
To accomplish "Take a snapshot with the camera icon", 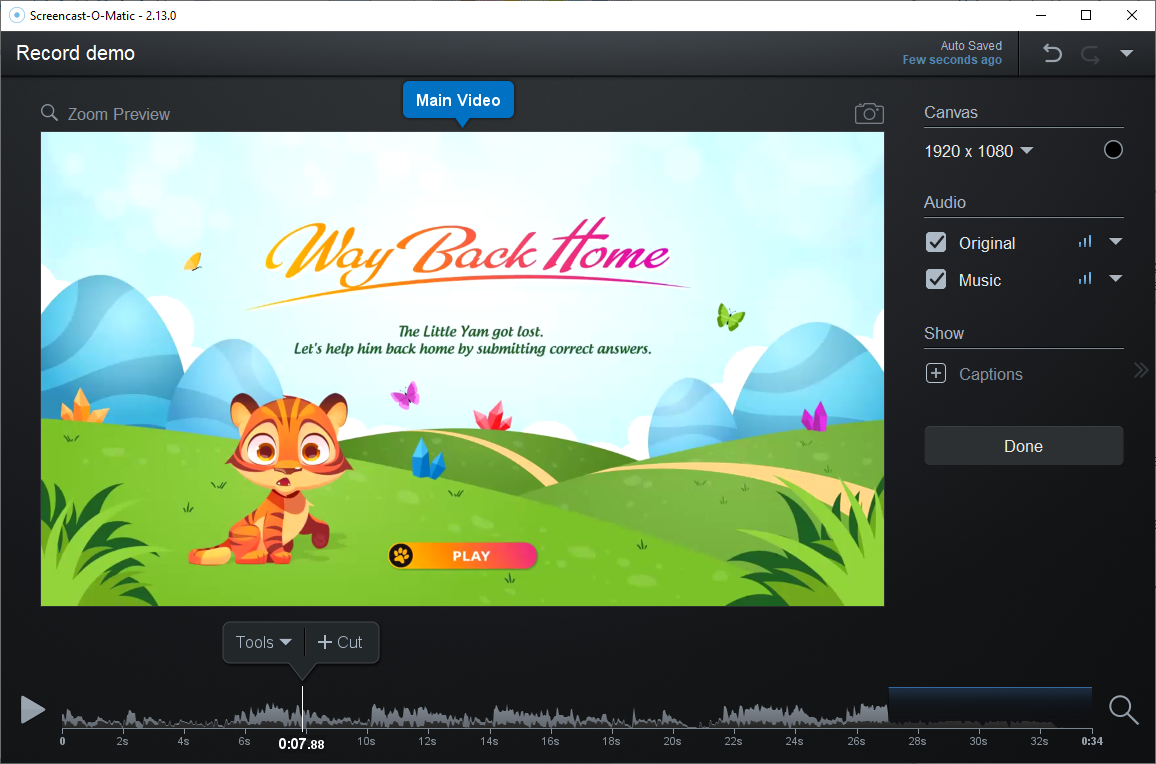I will click(869, 114).
